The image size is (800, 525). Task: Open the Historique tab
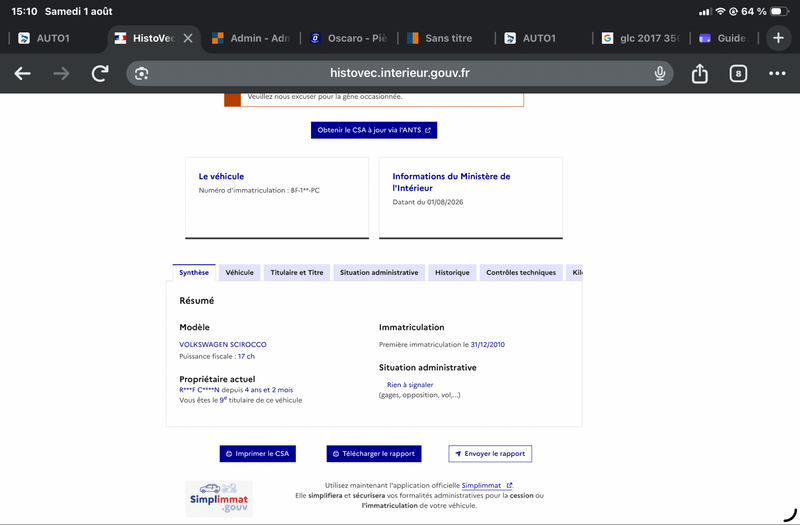point(452,272)
